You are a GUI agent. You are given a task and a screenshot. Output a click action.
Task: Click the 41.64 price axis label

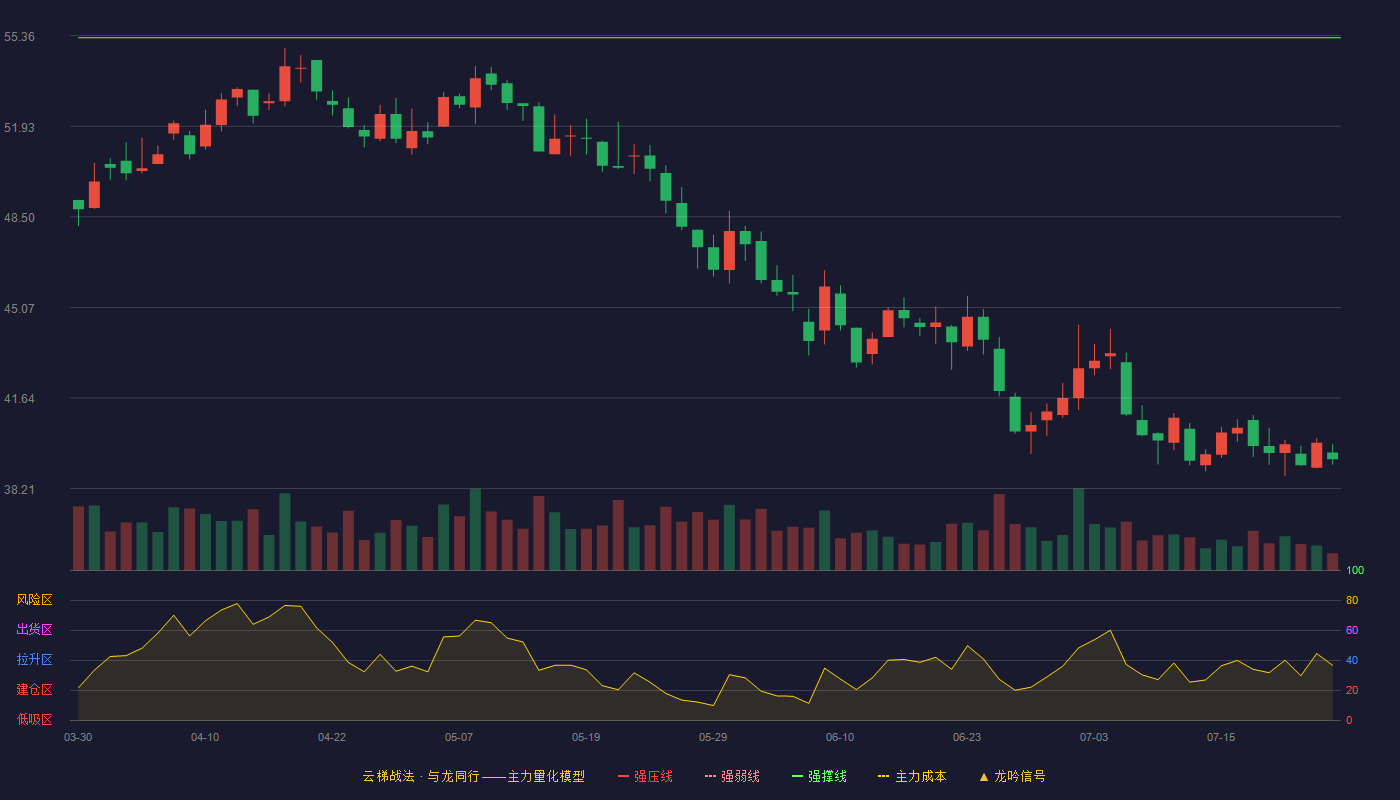coord(19,399)
